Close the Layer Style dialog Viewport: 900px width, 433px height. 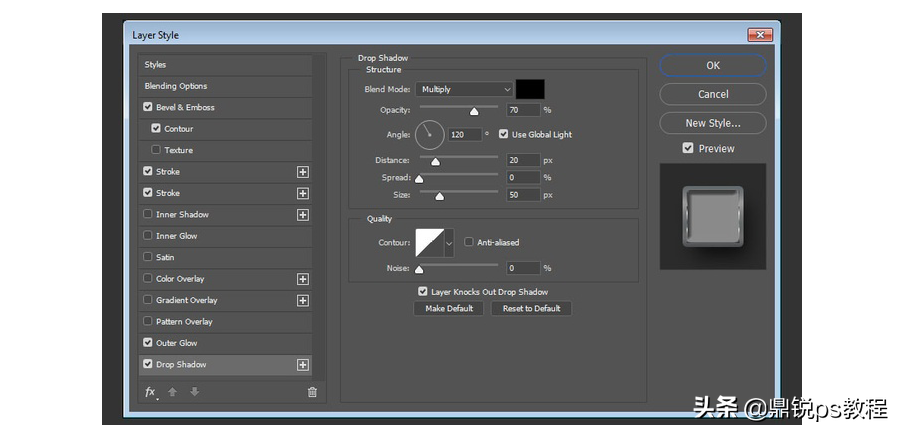pyautogui.click(x=759, y=35)
